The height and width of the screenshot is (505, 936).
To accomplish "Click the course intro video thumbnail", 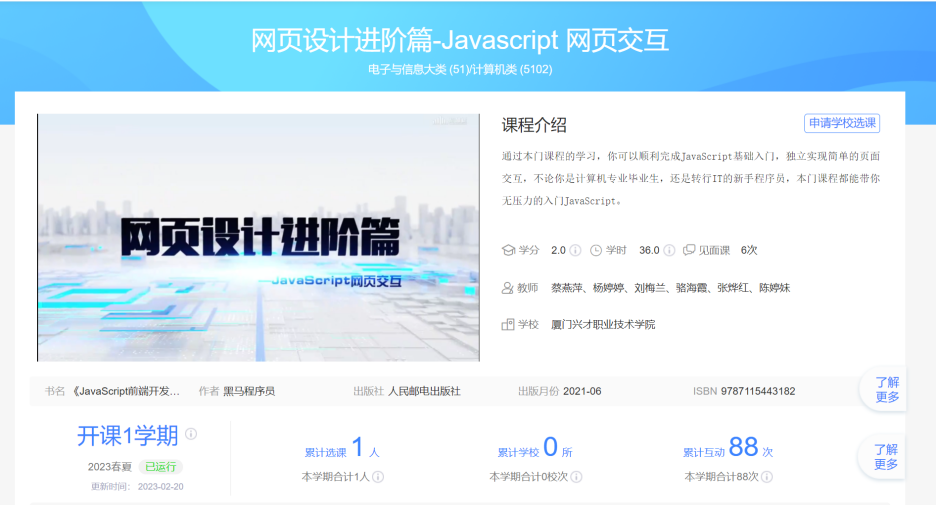I will click(x=258, y=237).
